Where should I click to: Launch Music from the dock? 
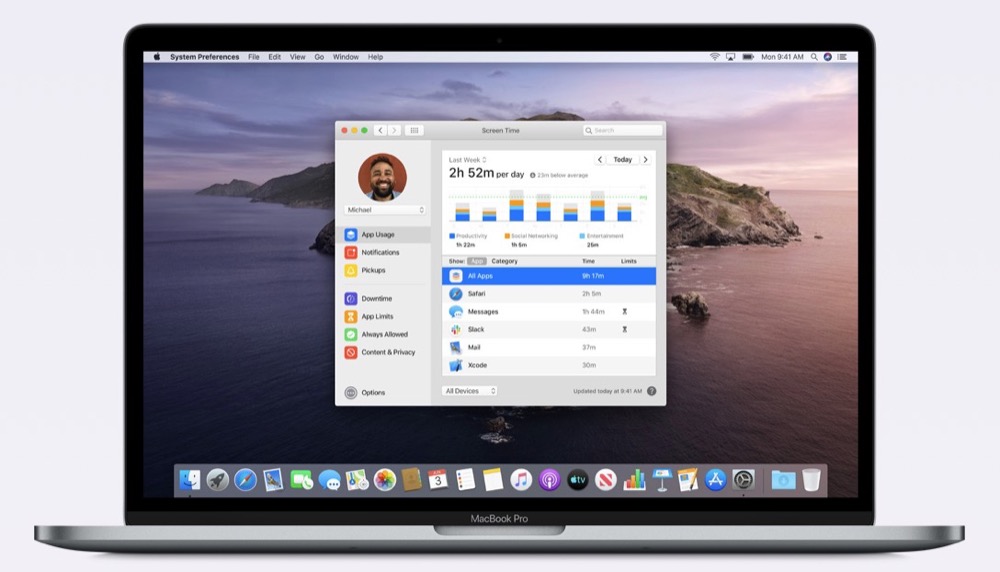coord(521,480)
